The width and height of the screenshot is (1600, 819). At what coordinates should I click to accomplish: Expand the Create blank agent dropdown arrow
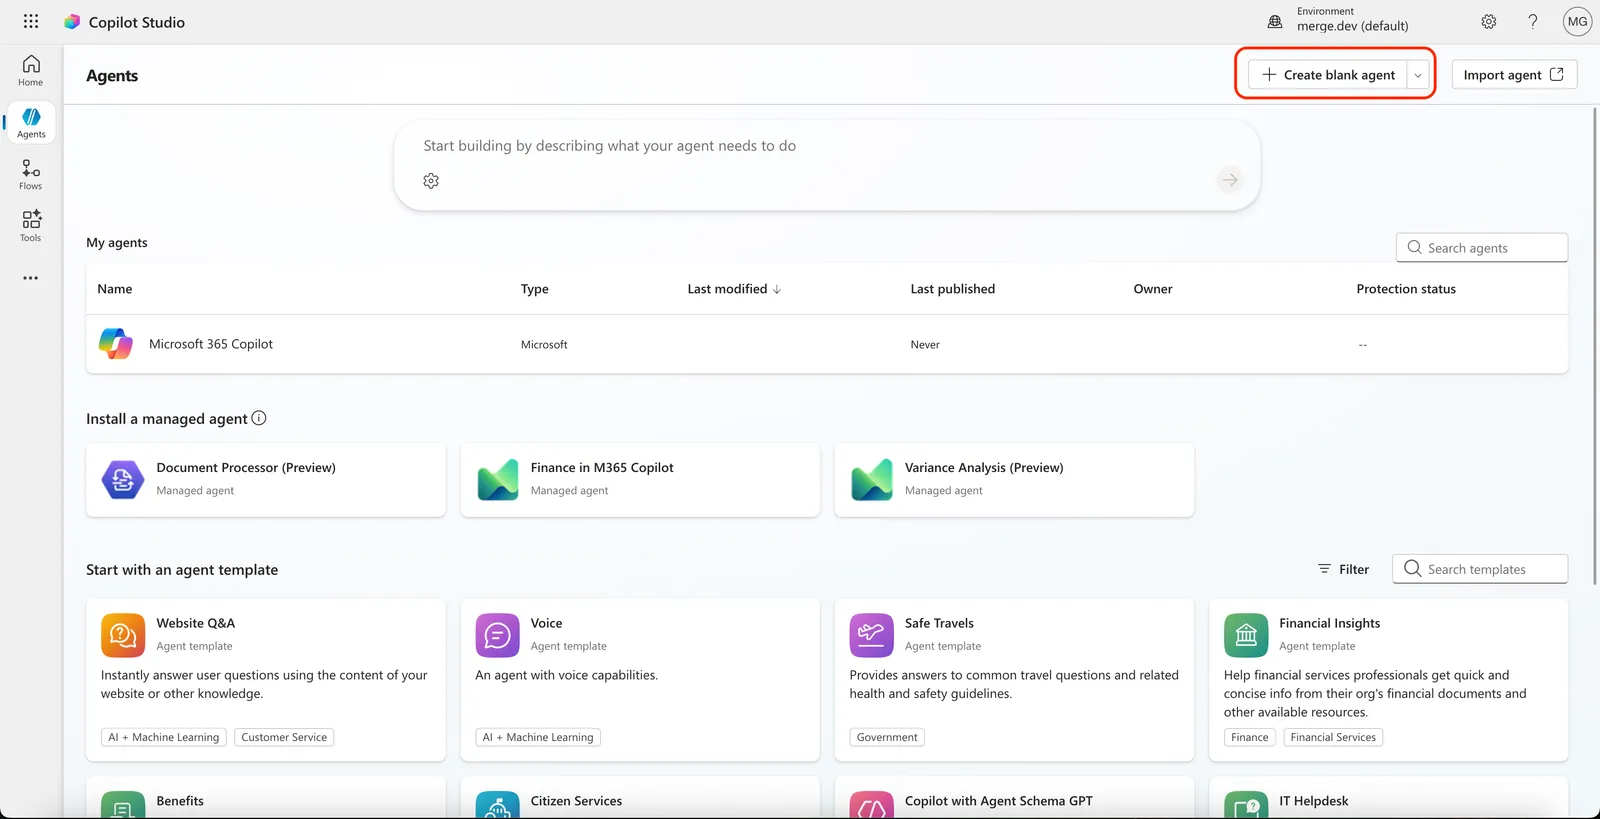pos(1418,75)
